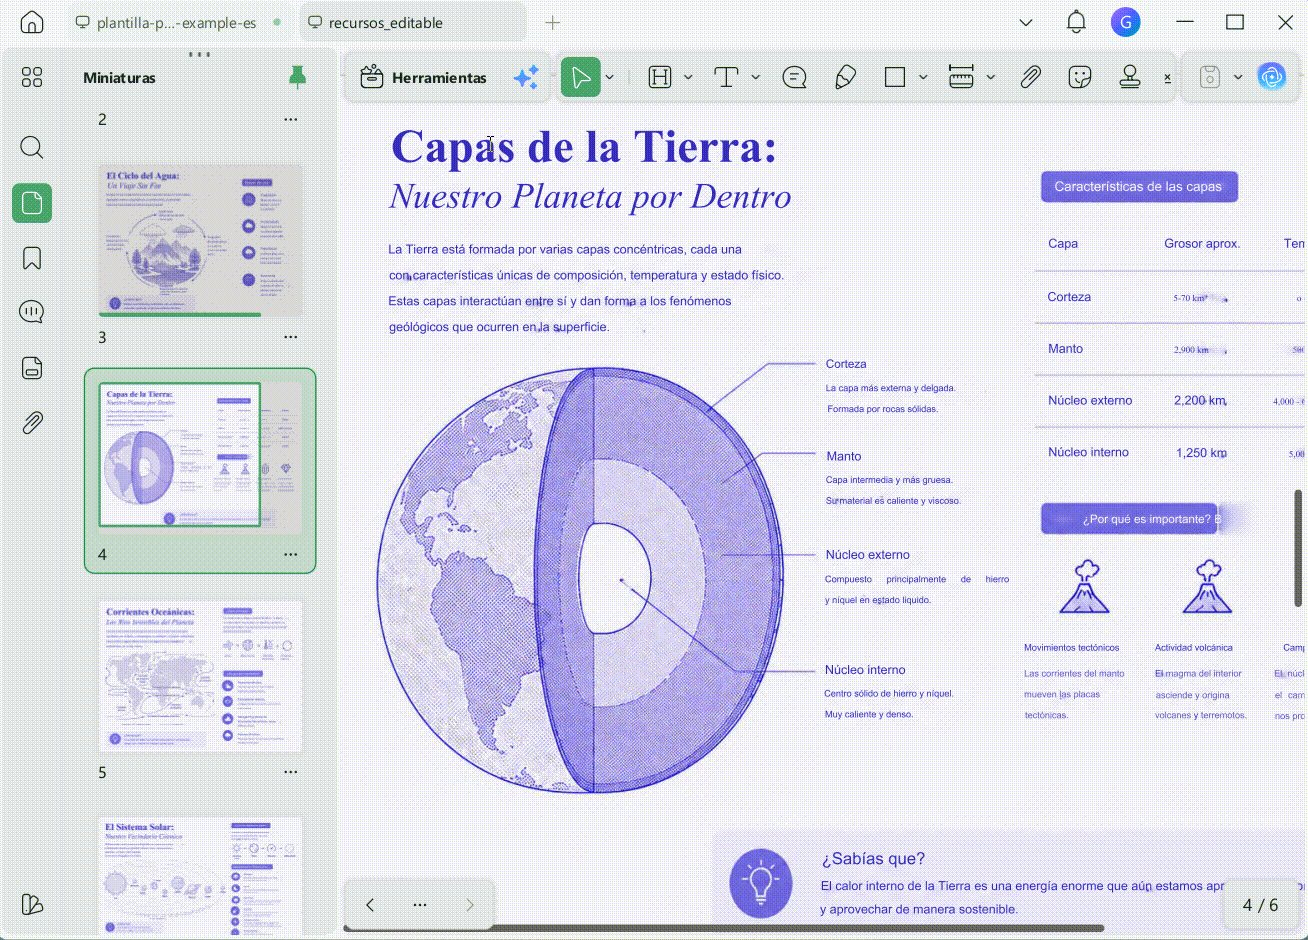Click the Capas de la Tierra title
Viewport: 1308px width, 940px height.
[x=583, y=147]
